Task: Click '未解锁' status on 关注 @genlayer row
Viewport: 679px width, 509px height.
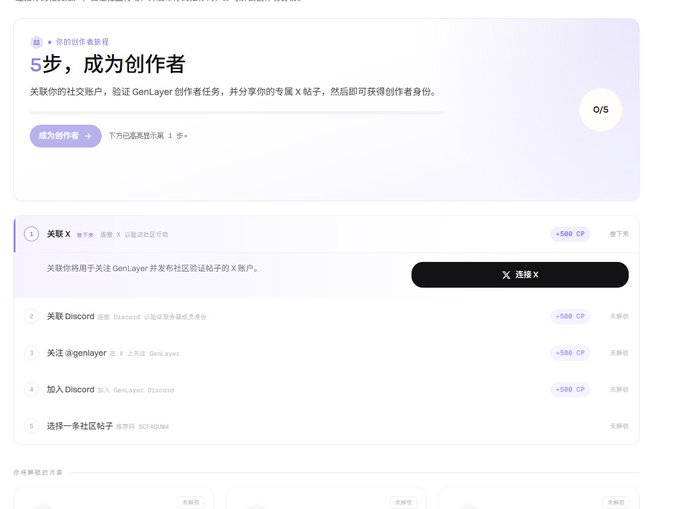Action: point(619,353)
